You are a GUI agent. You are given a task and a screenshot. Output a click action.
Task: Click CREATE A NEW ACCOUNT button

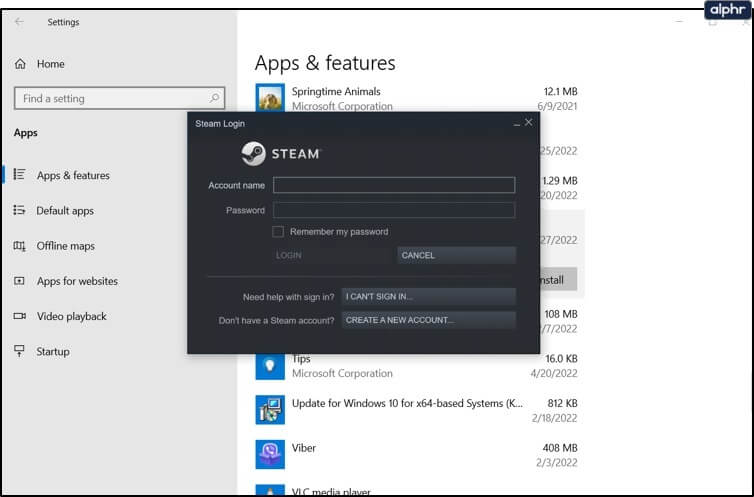pos(428,320)
